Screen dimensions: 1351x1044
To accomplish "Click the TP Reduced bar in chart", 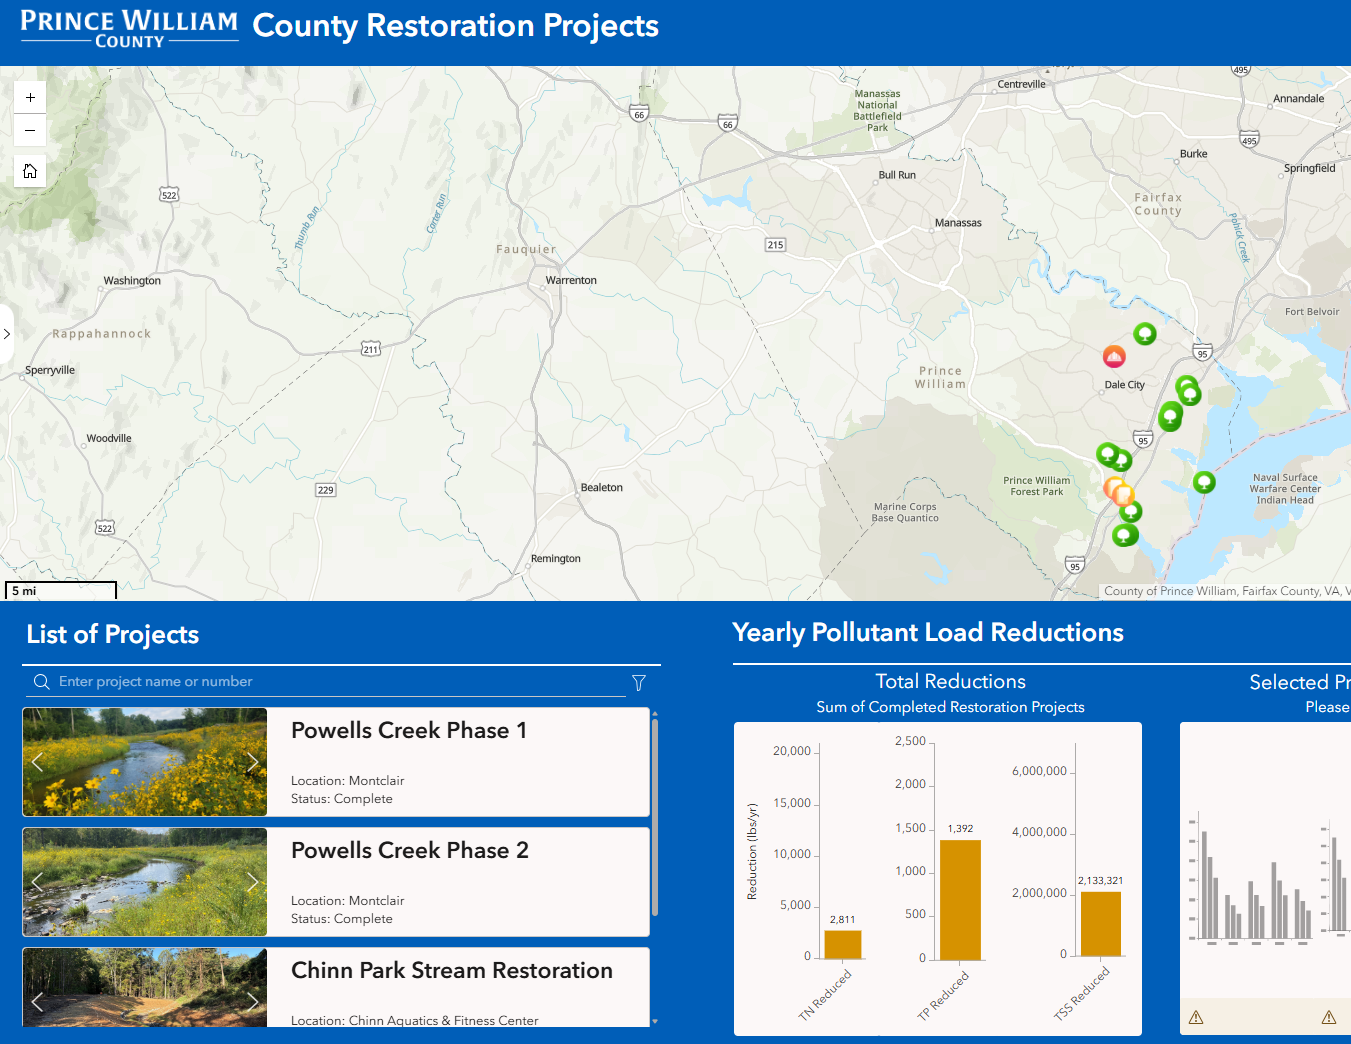I will (x=960, y=899).
